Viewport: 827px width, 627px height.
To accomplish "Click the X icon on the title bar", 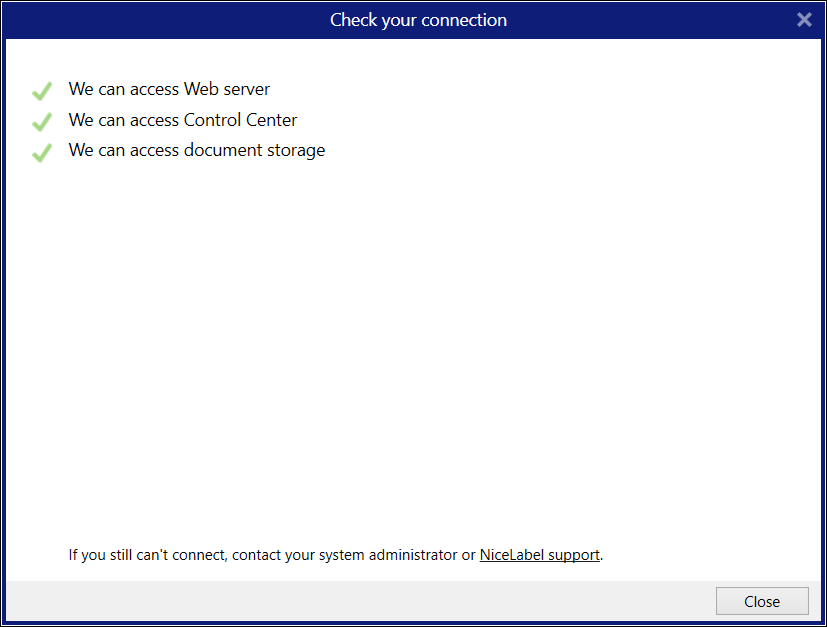I will pos(804,19).
